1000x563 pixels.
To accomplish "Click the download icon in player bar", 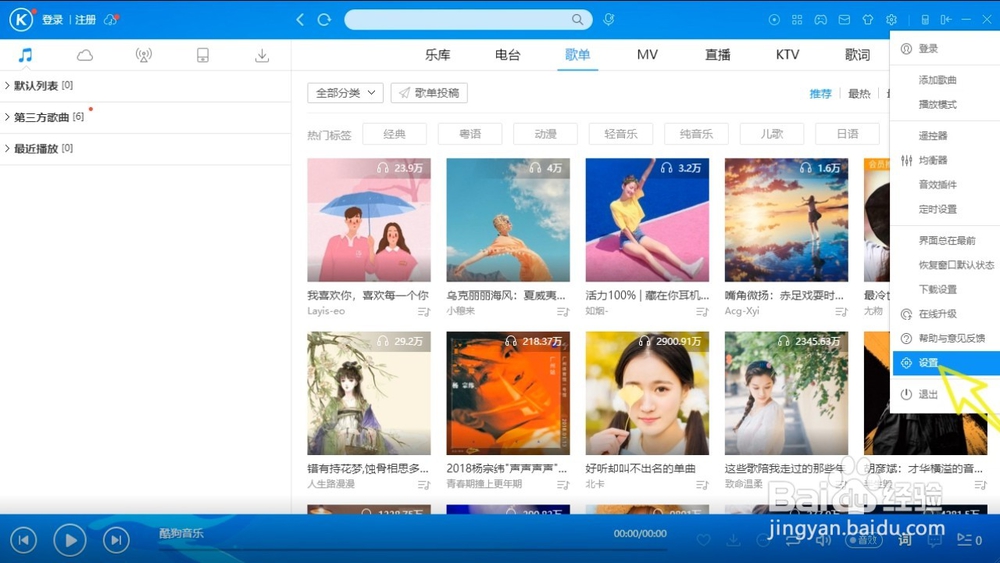I will [x=733, y=540].
